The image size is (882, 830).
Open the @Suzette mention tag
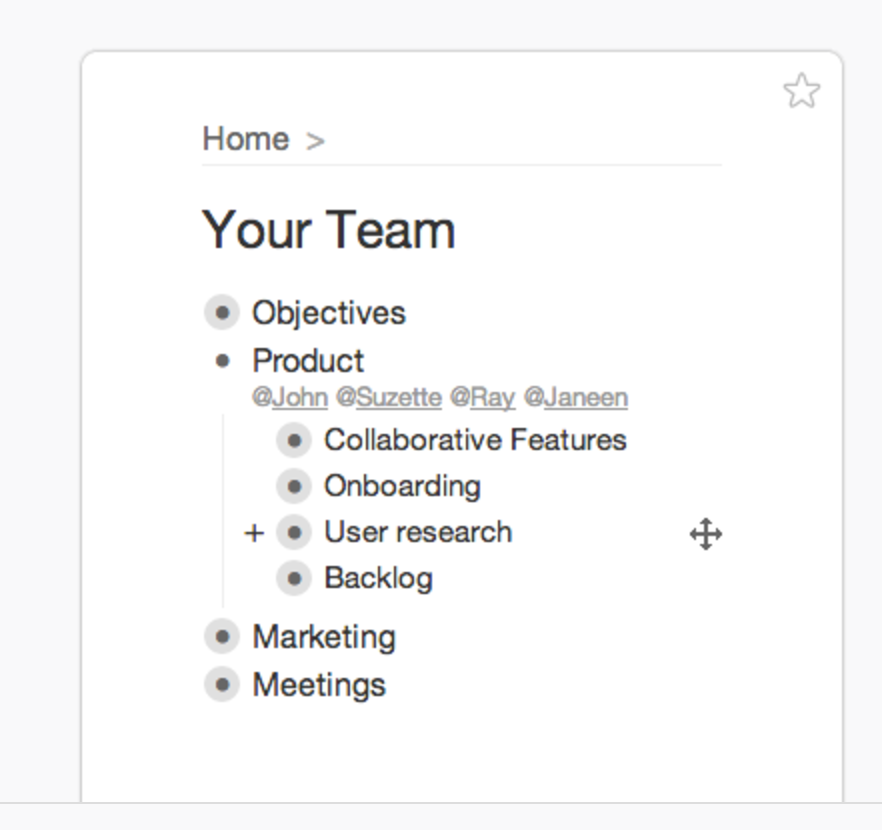point(389,398)
